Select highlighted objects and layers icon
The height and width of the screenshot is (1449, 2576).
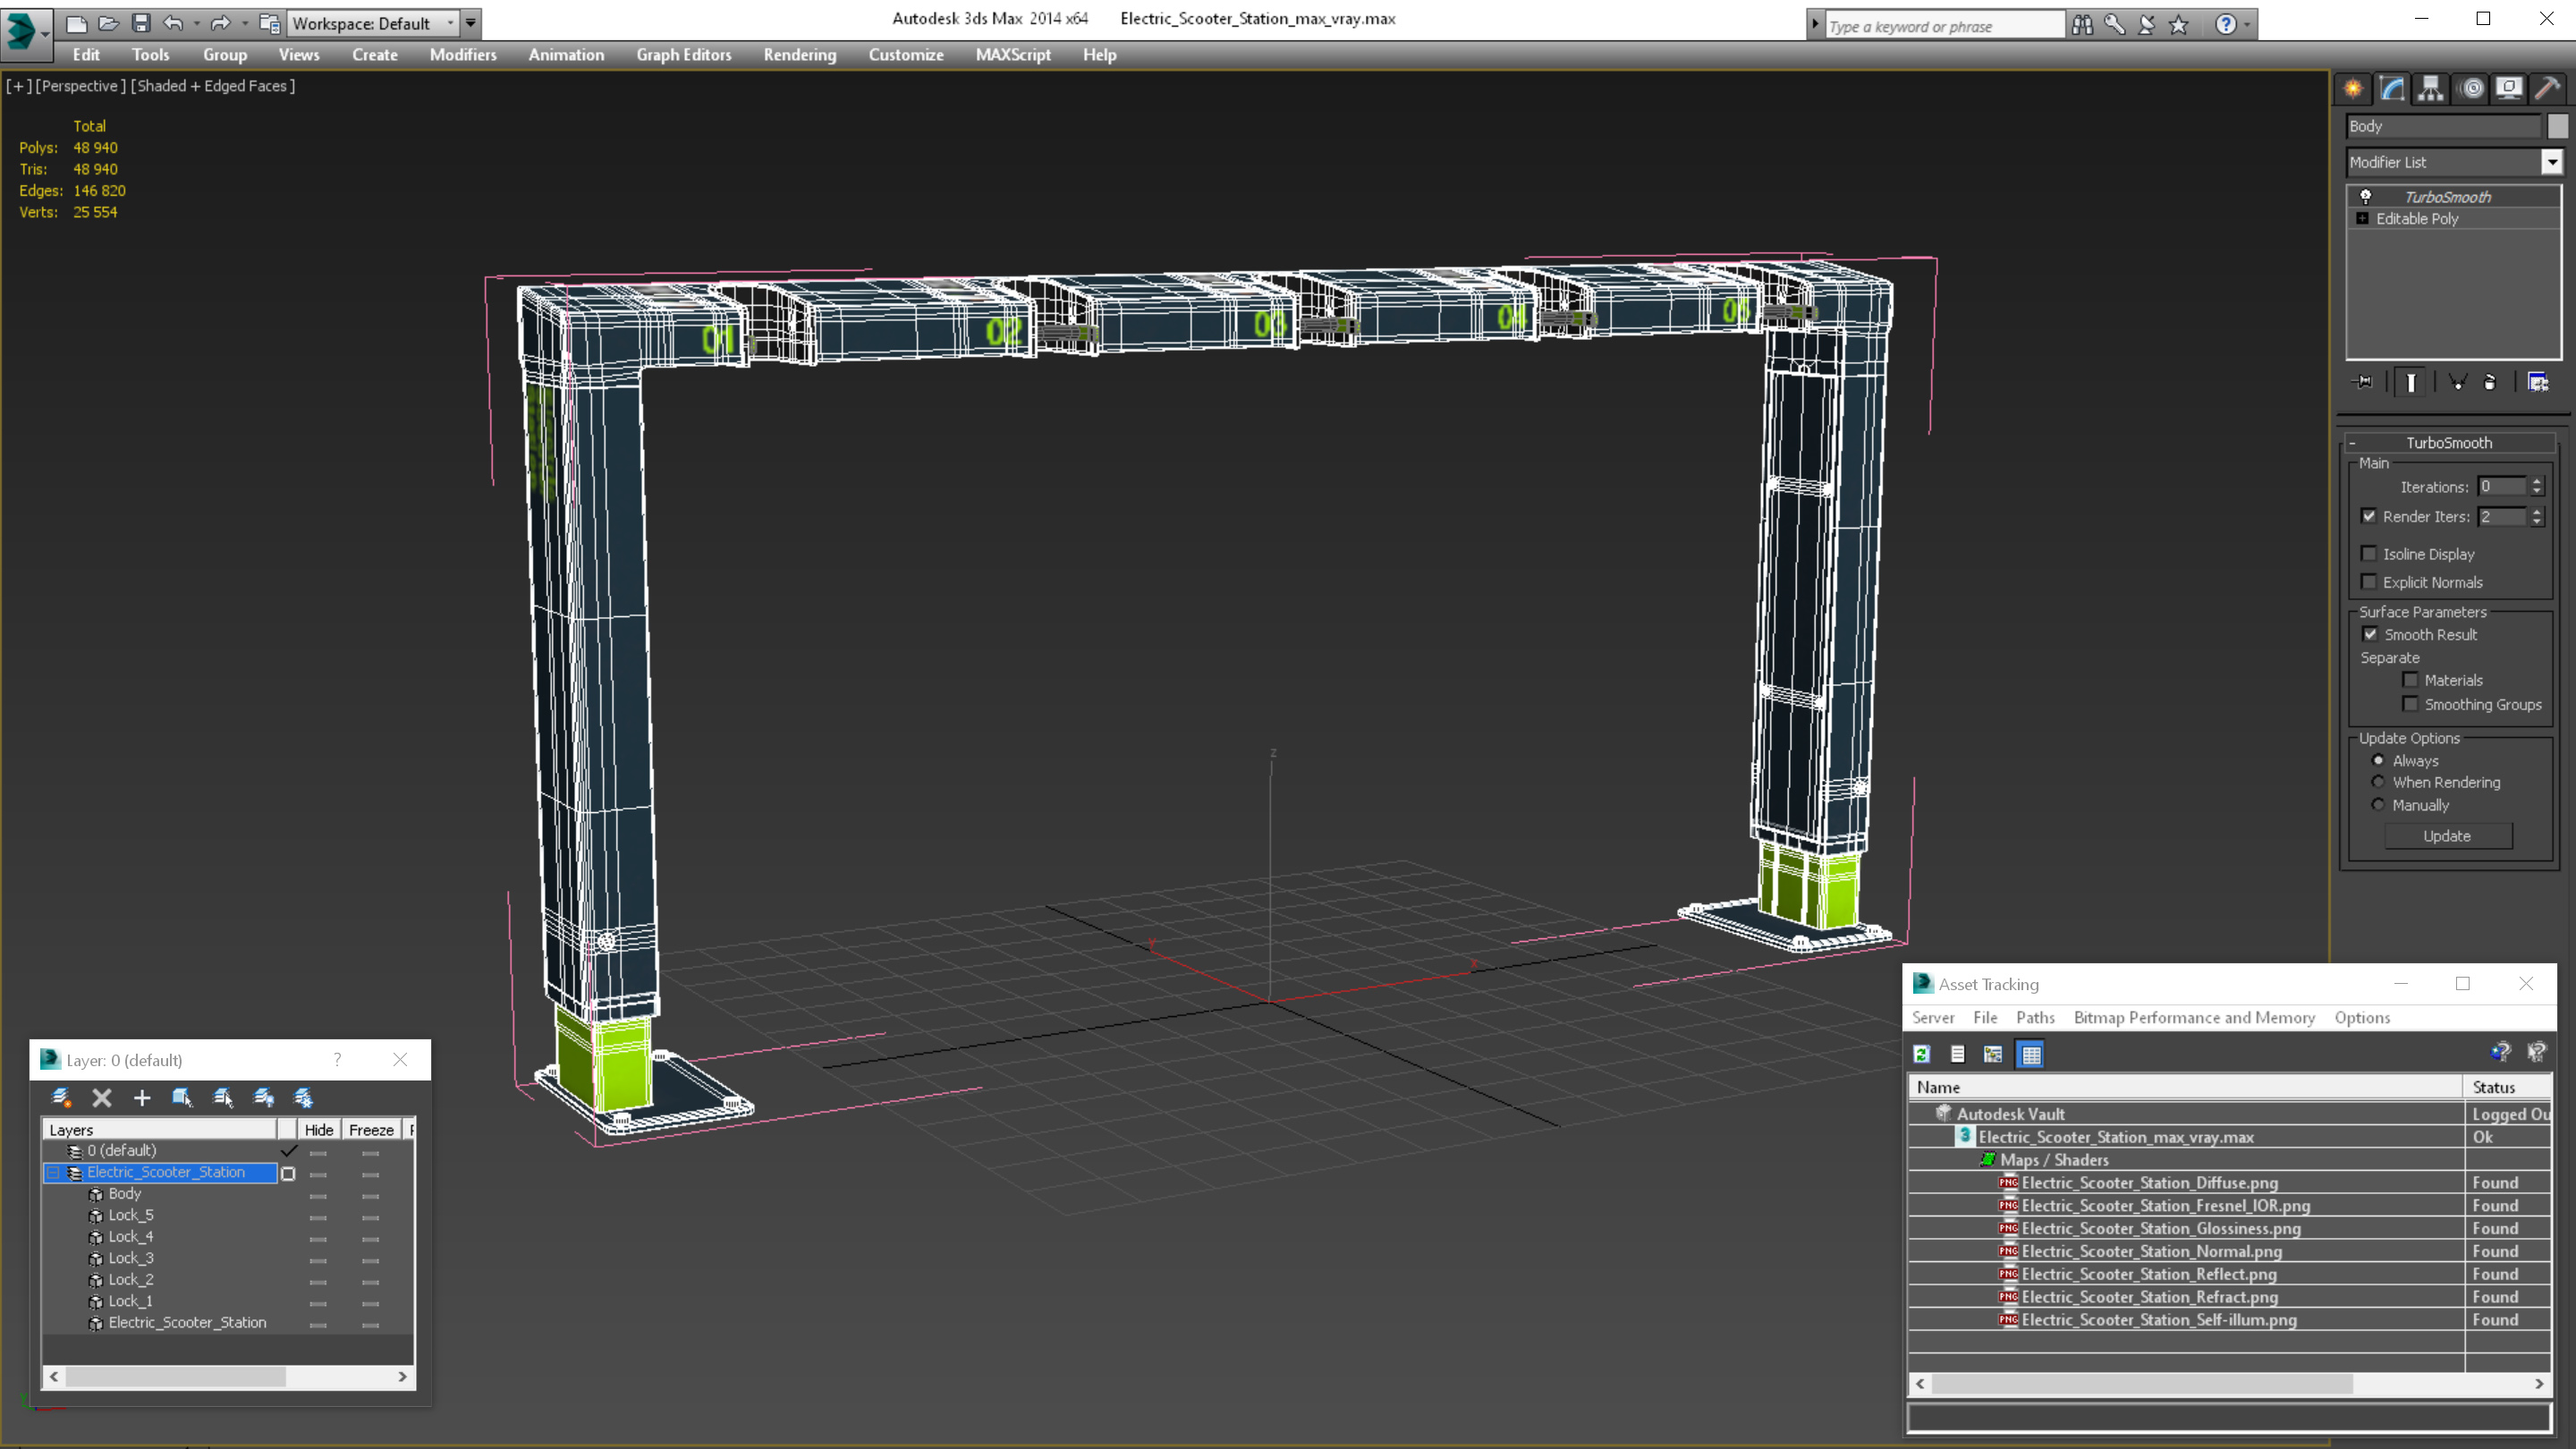tap(182, 1097)
